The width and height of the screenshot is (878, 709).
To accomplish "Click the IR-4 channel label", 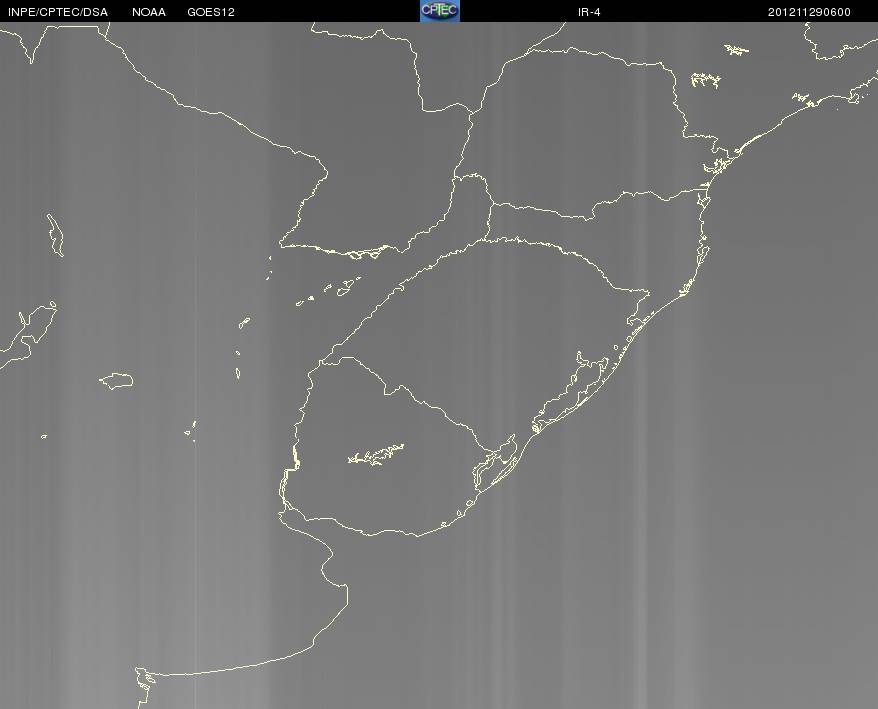I will pyautogui.click(x=589, y=12).
